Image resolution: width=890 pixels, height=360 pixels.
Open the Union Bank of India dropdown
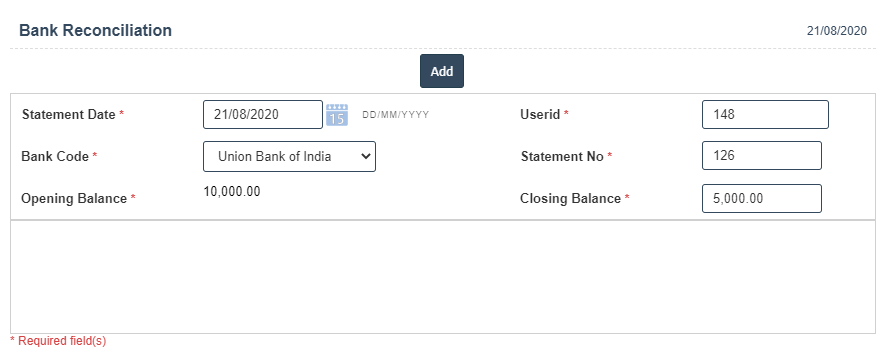[289, 156]
